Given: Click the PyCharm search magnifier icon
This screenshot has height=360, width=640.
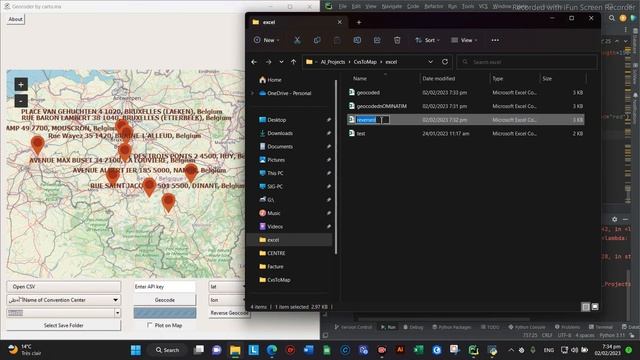Looking at the screenshot, I should pos(611,18).
